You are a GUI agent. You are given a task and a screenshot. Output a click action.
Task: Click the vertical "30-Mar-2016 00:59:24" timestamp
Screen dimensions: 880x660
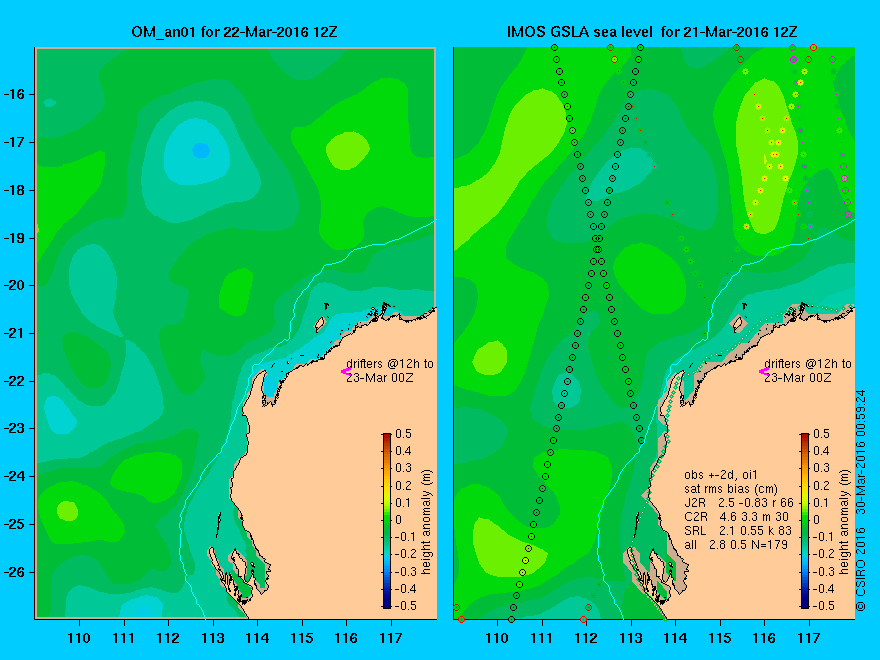861,452
